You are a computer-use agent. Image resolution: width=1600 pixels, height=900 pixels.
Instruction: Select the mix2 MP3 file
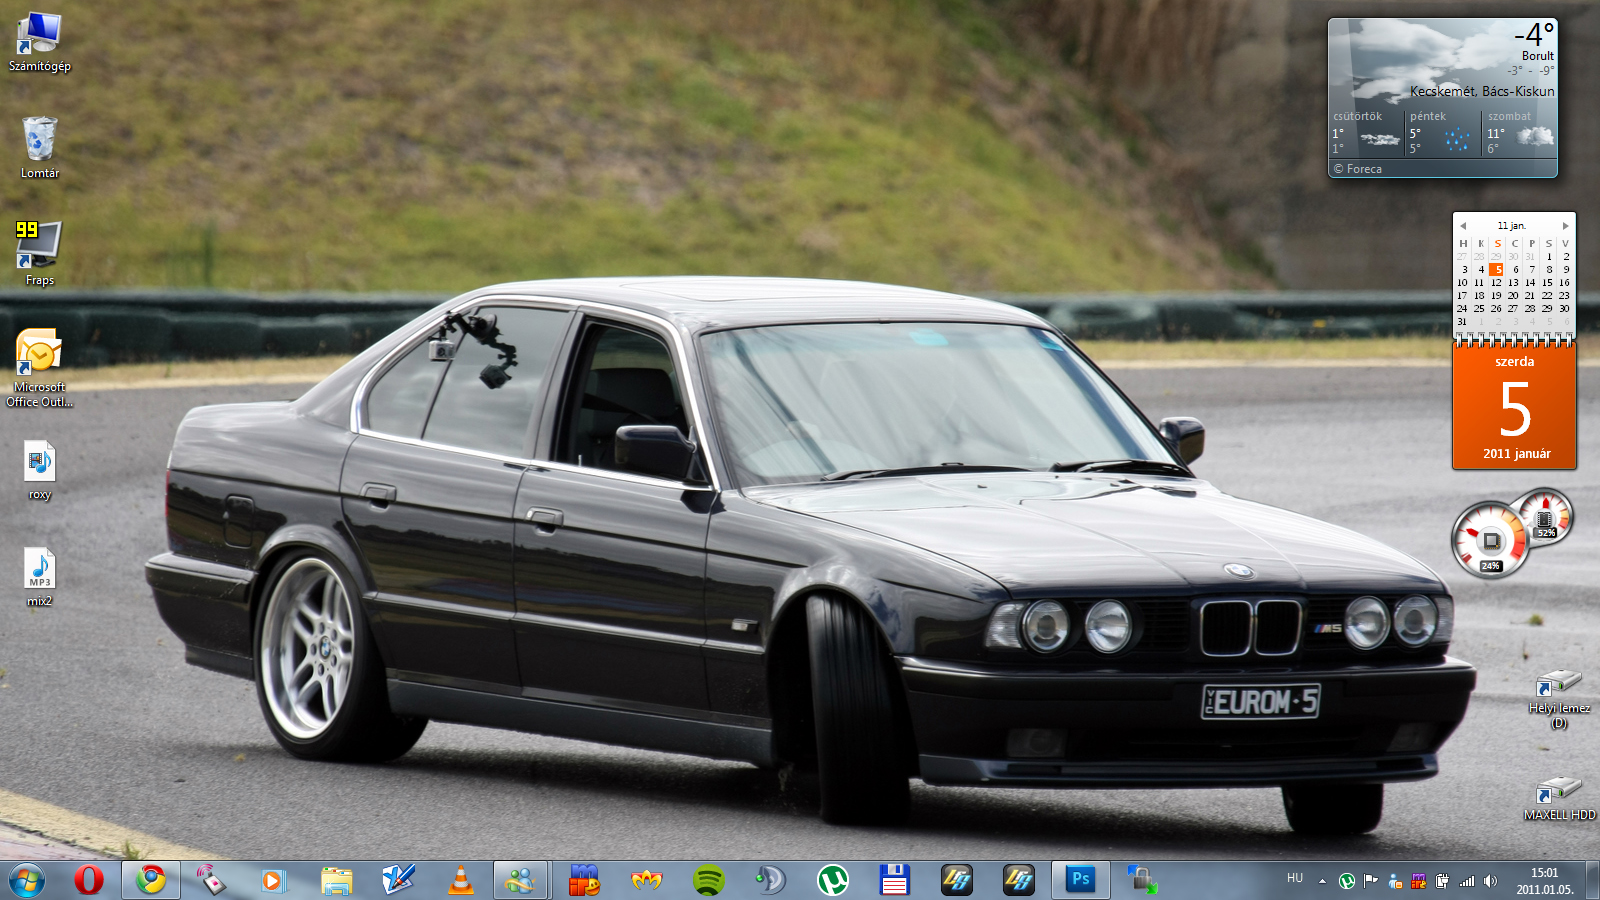[x=39, y=577]
